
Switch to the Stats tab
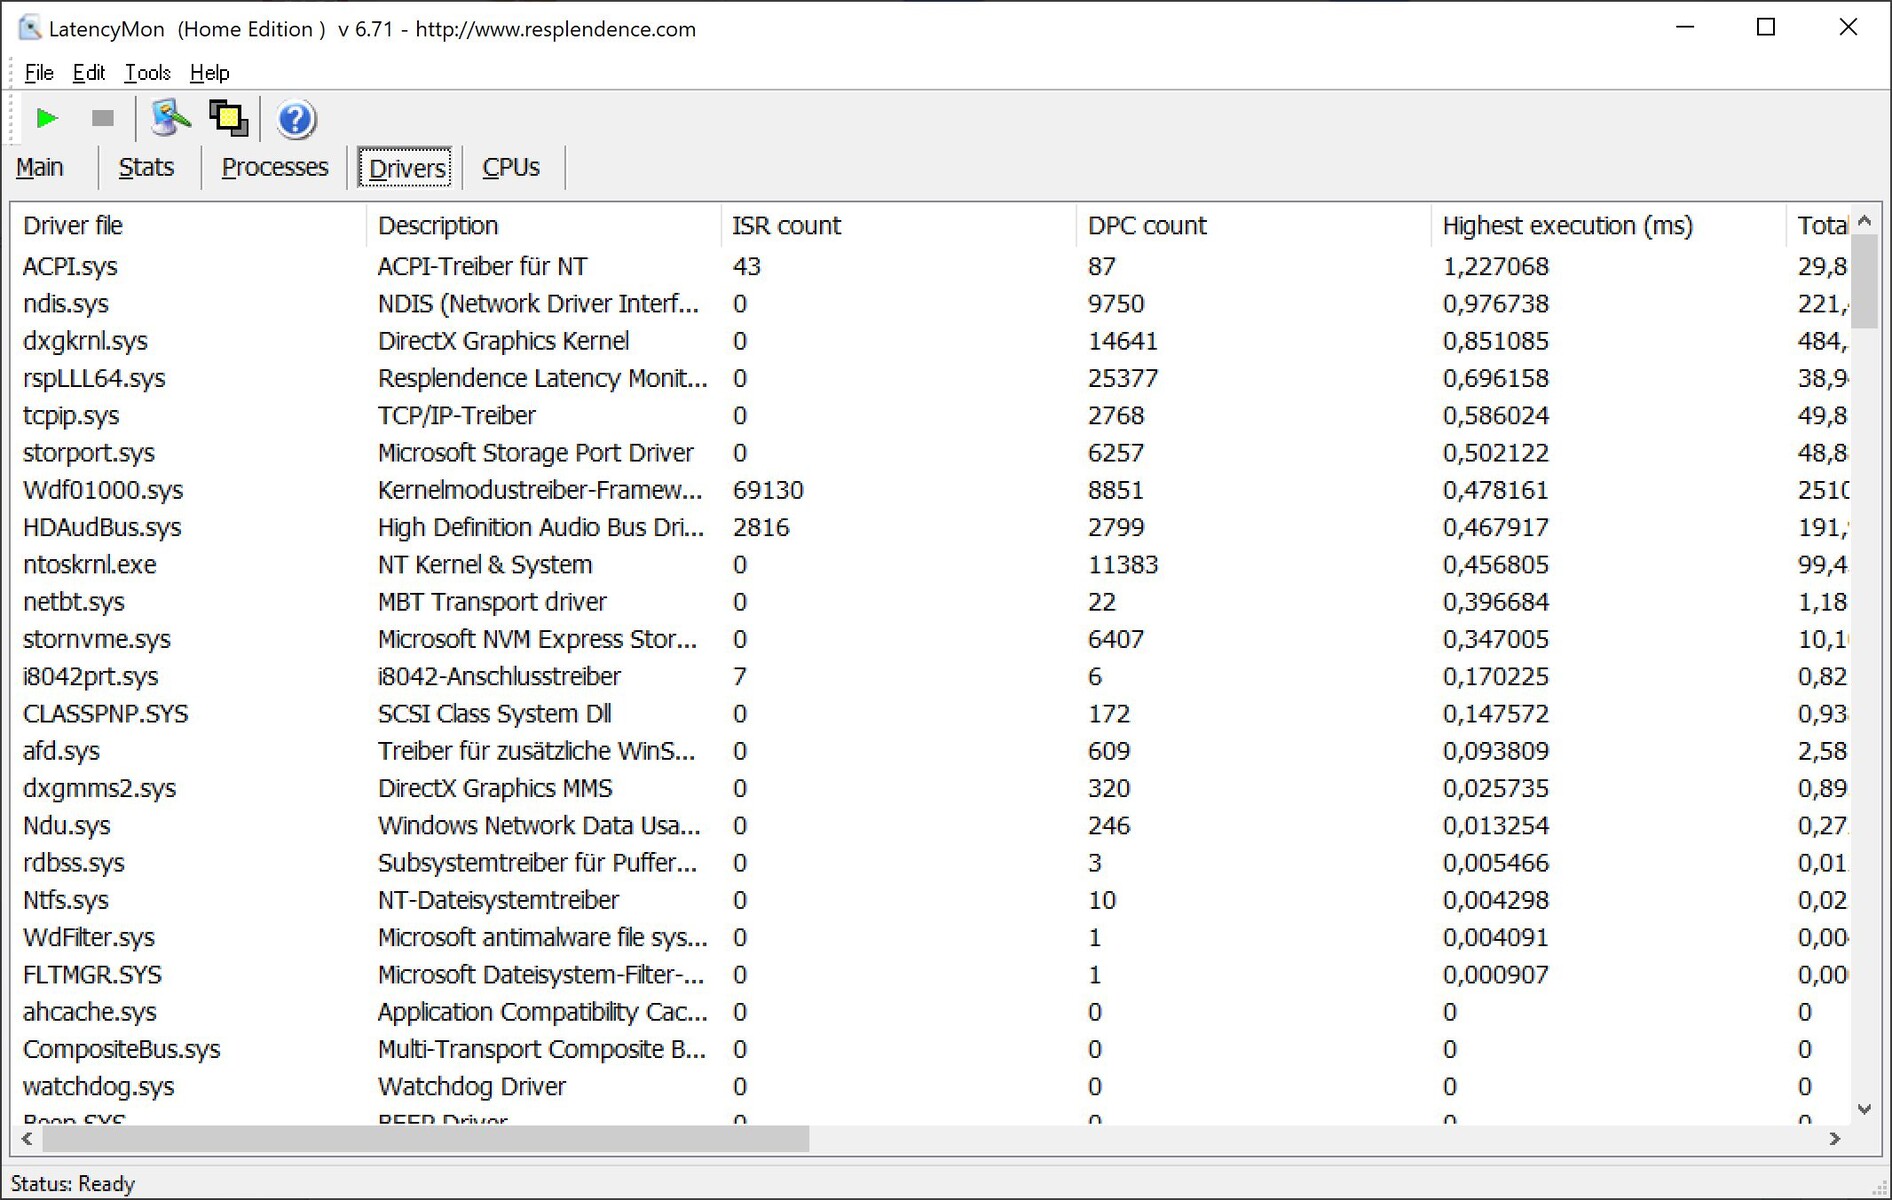click(146, 167)
